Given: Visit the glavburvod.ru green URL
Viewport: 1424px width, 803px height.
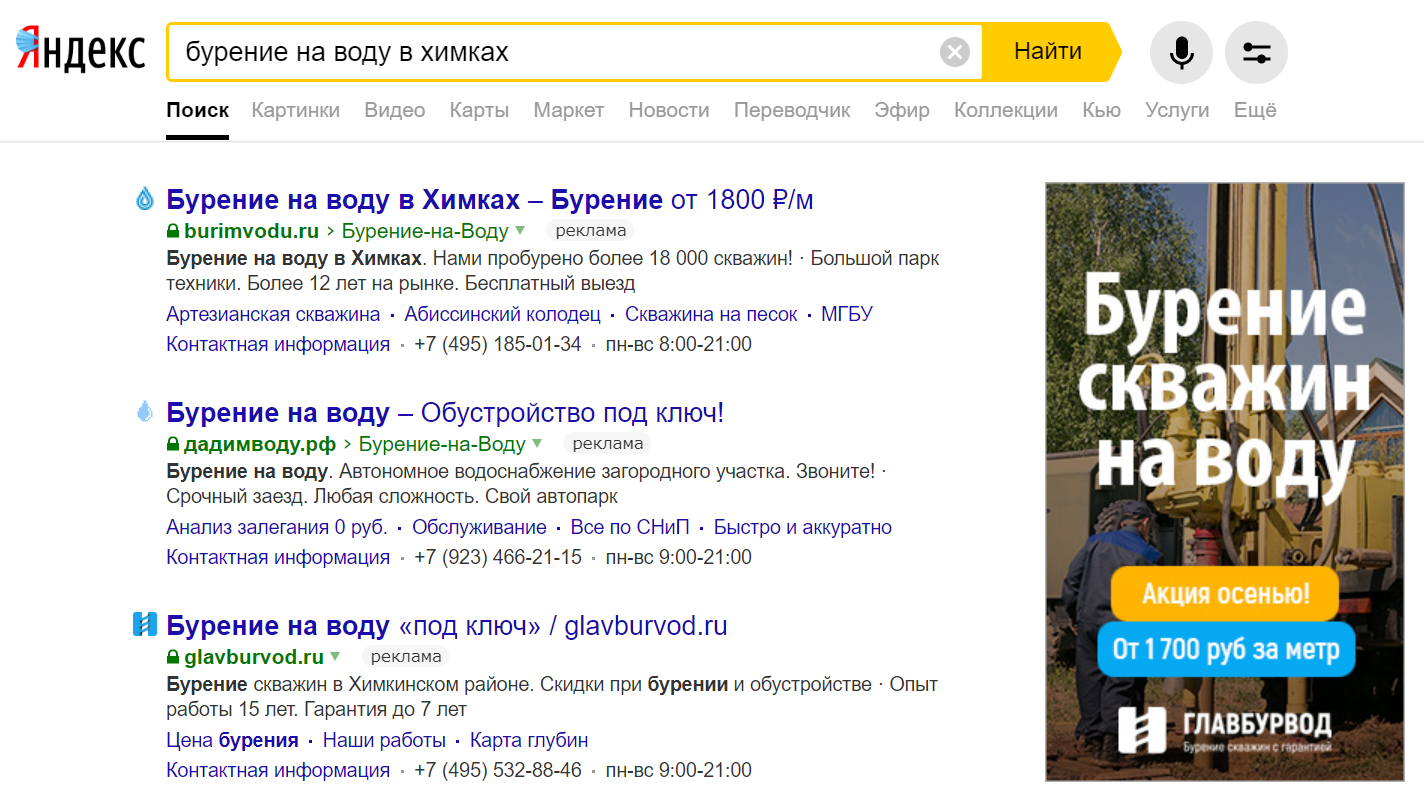Looking at the screenshot, I should coord(254,657).
